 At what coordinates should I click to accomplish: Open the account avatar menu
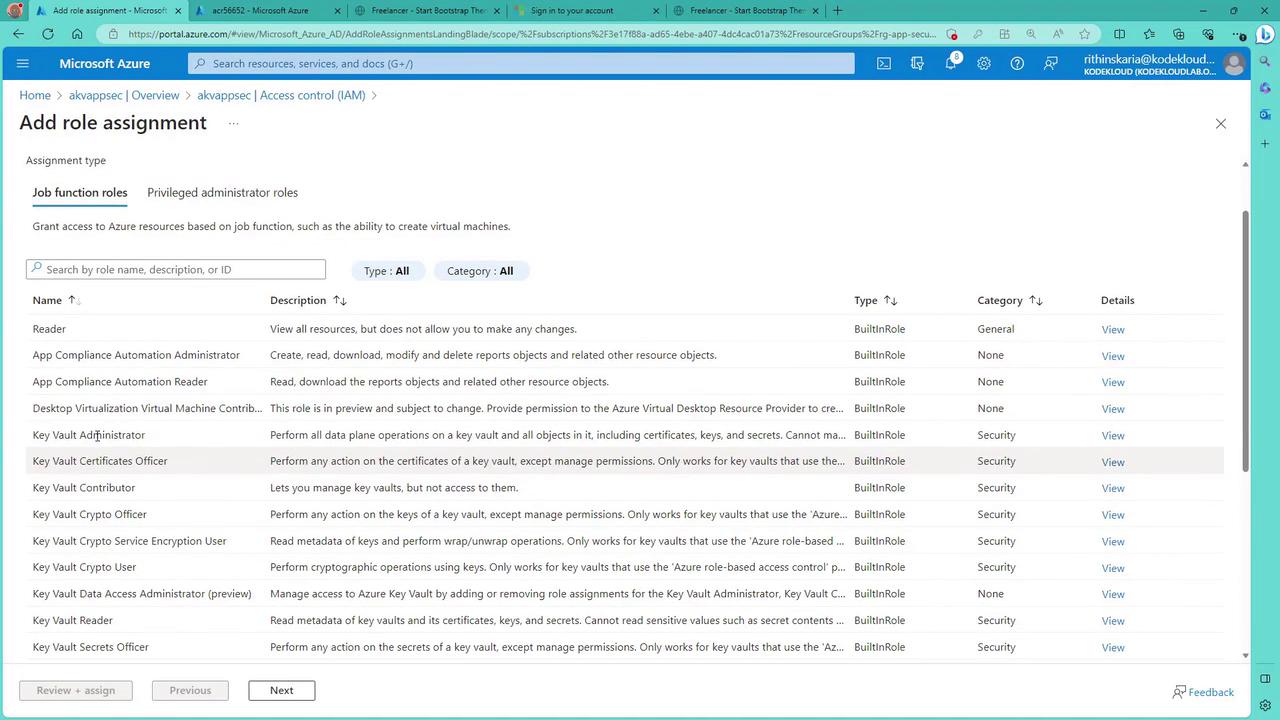click(1234, 64)
